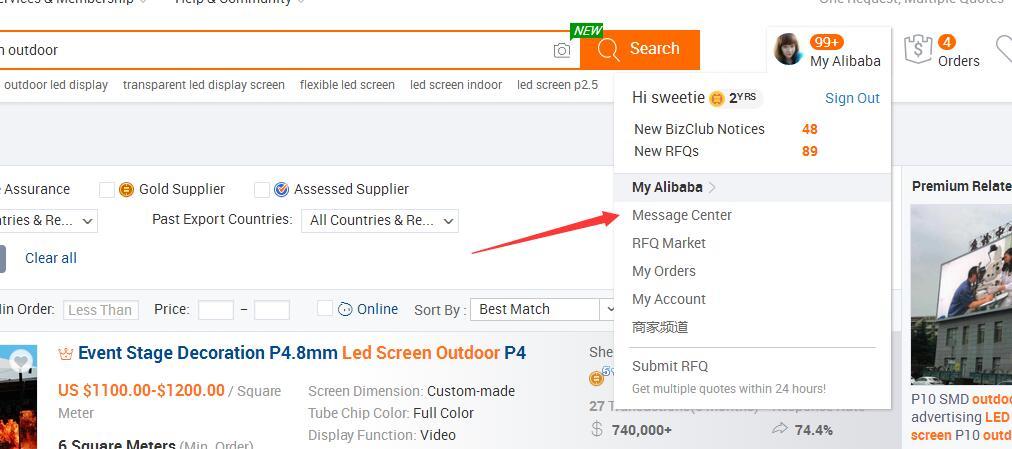The image size is (1012, 449).
Task: Enable the Online filter checkbox
Action: [x=325, y=308]
